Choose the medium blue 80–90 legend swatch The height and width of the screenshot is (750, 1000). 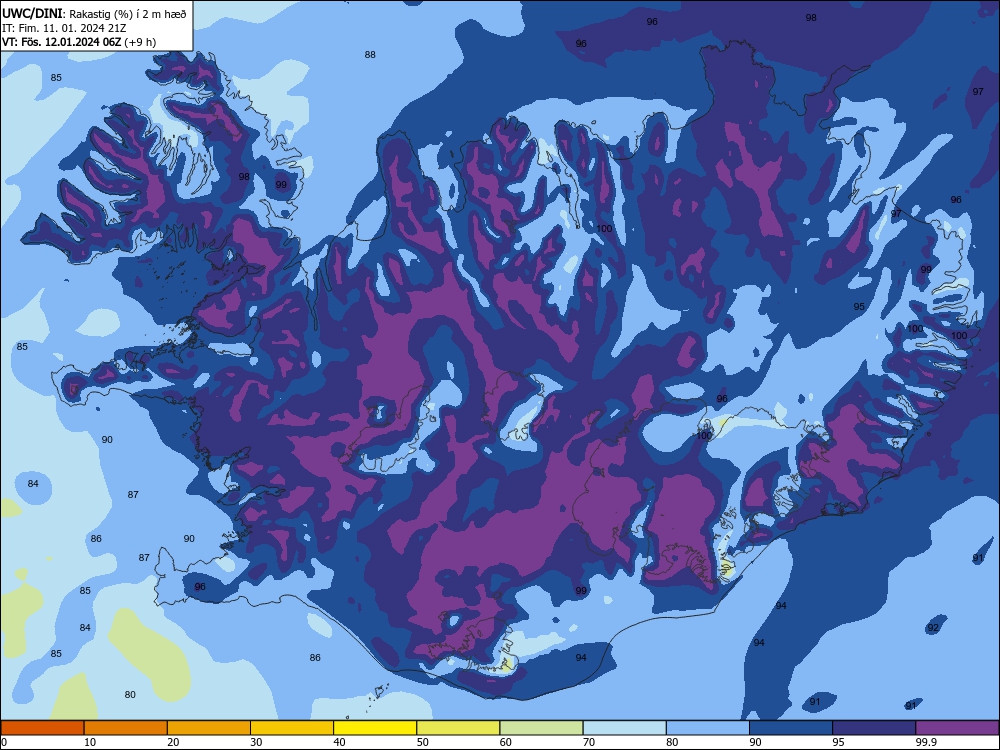tap(708, 728)
